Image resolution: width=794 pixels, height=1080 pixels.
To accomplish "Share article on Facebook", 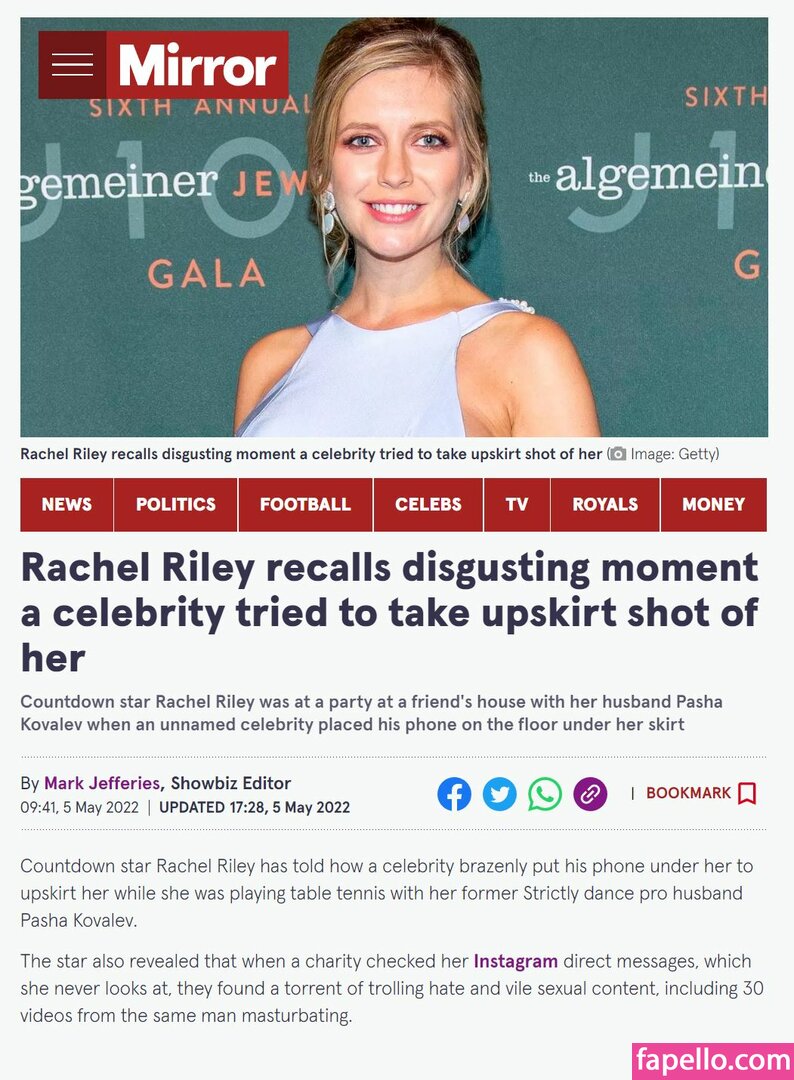I will (x=455, y=794).
